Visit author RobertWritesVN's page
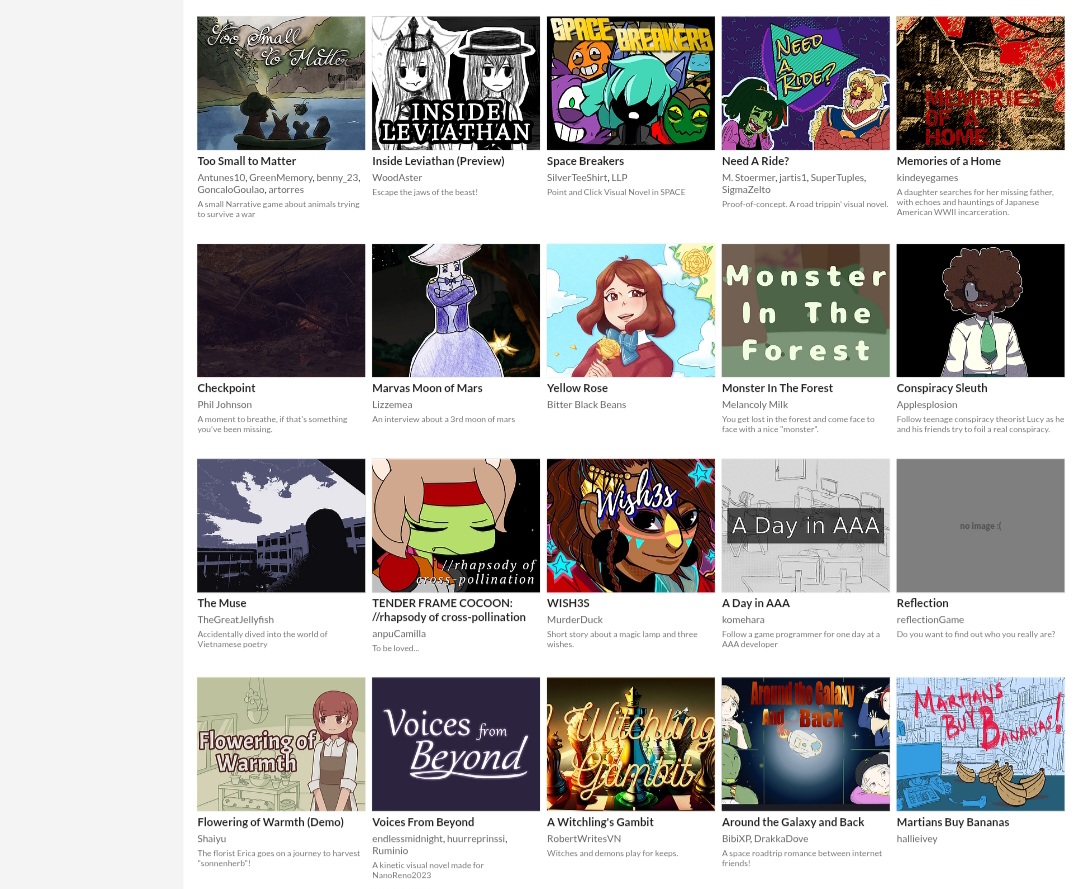The width and height of the screenshot is (1080, 889). click(x=584, y=839)
